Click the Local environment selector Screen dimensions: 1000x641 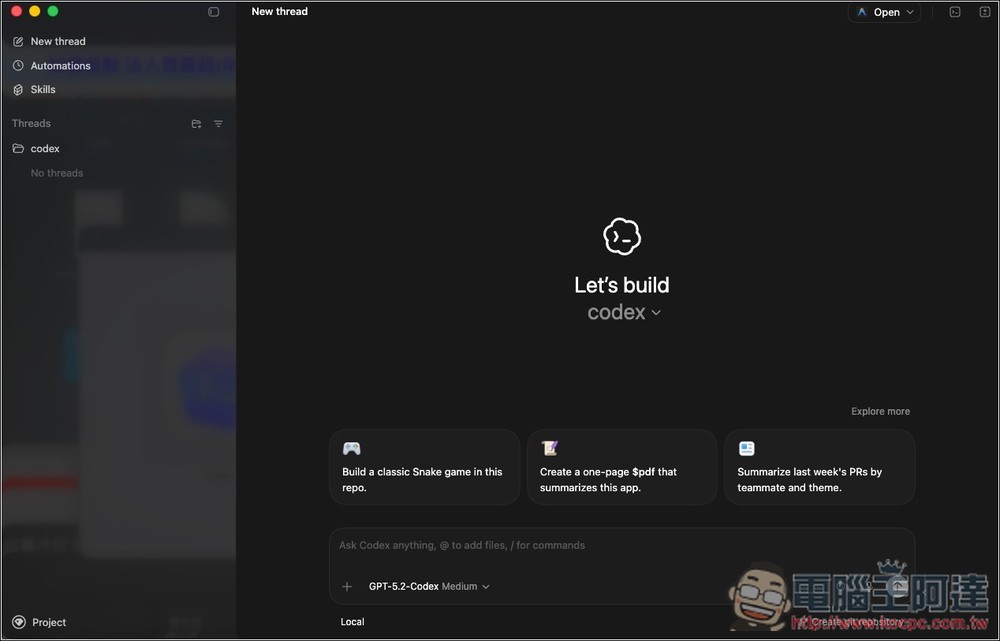[352, 621]
